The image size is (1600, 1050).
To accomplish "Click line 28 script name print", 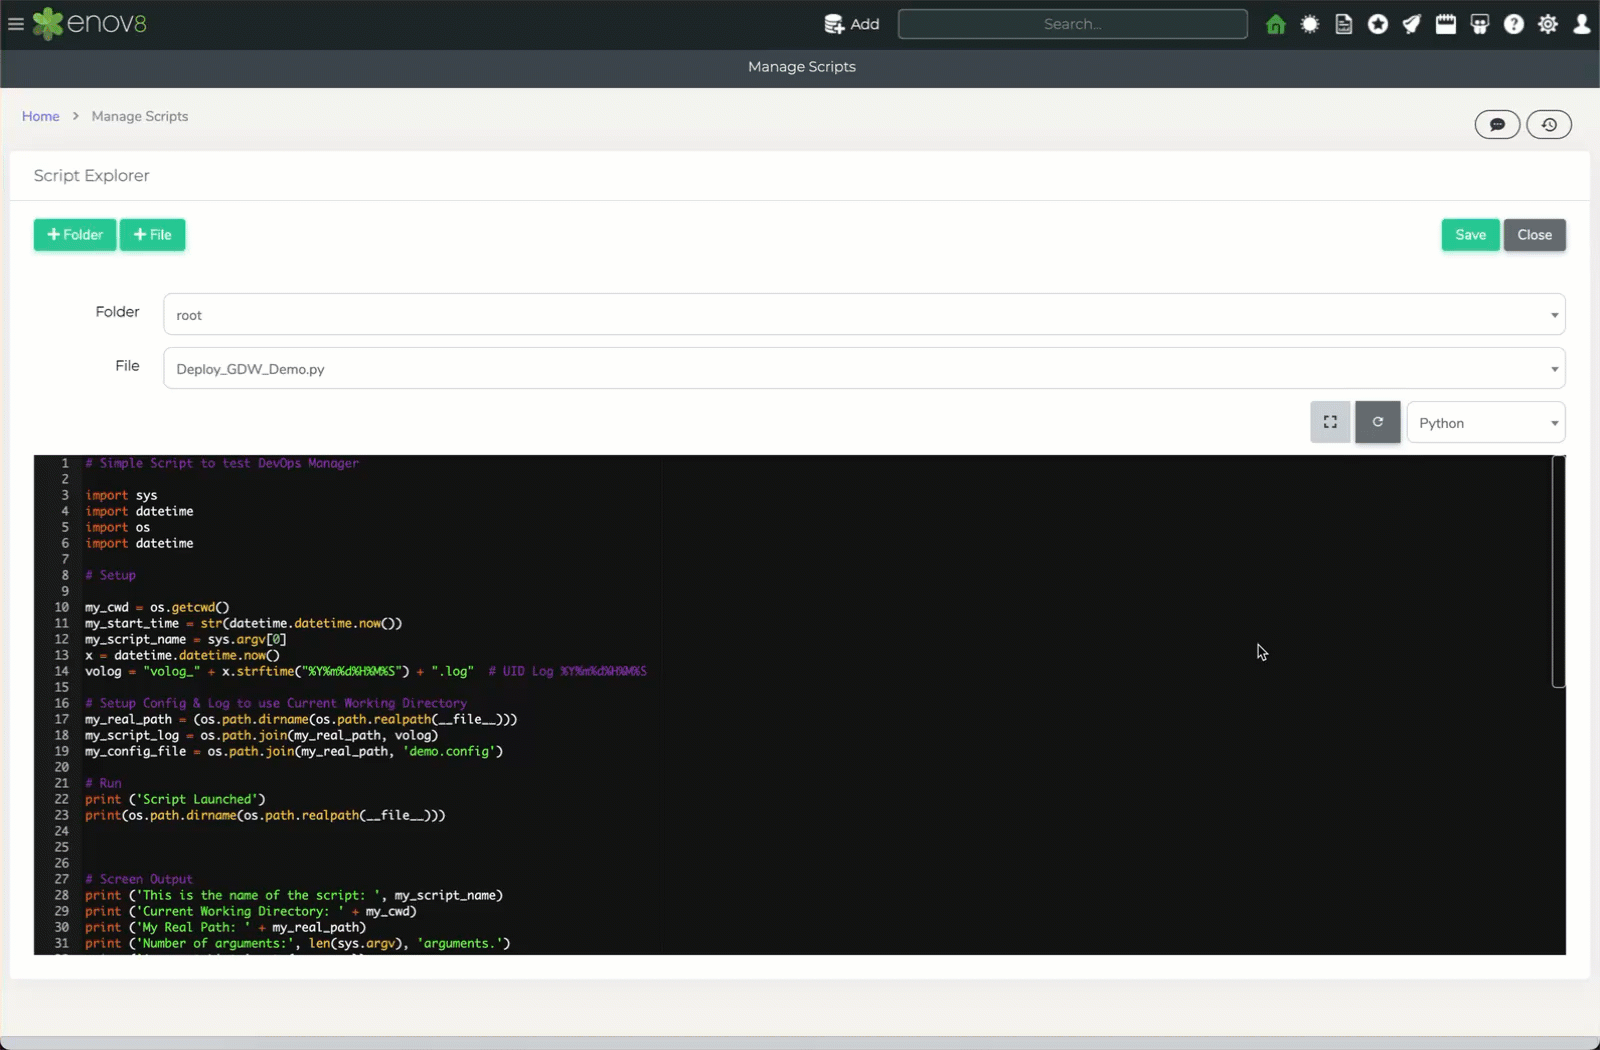I will tap(294, 895).
